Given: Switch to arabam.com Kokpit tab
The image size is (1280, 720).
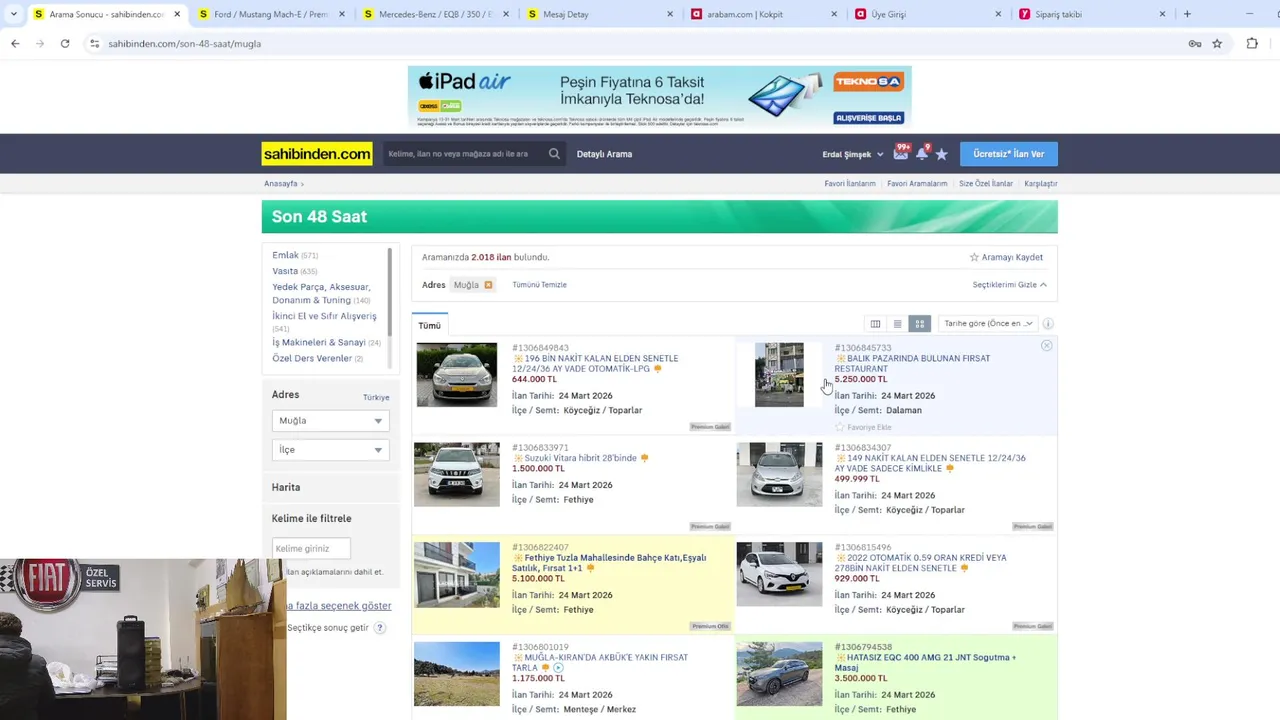Looking at the screenshot, I should click(x=765, y=14).
